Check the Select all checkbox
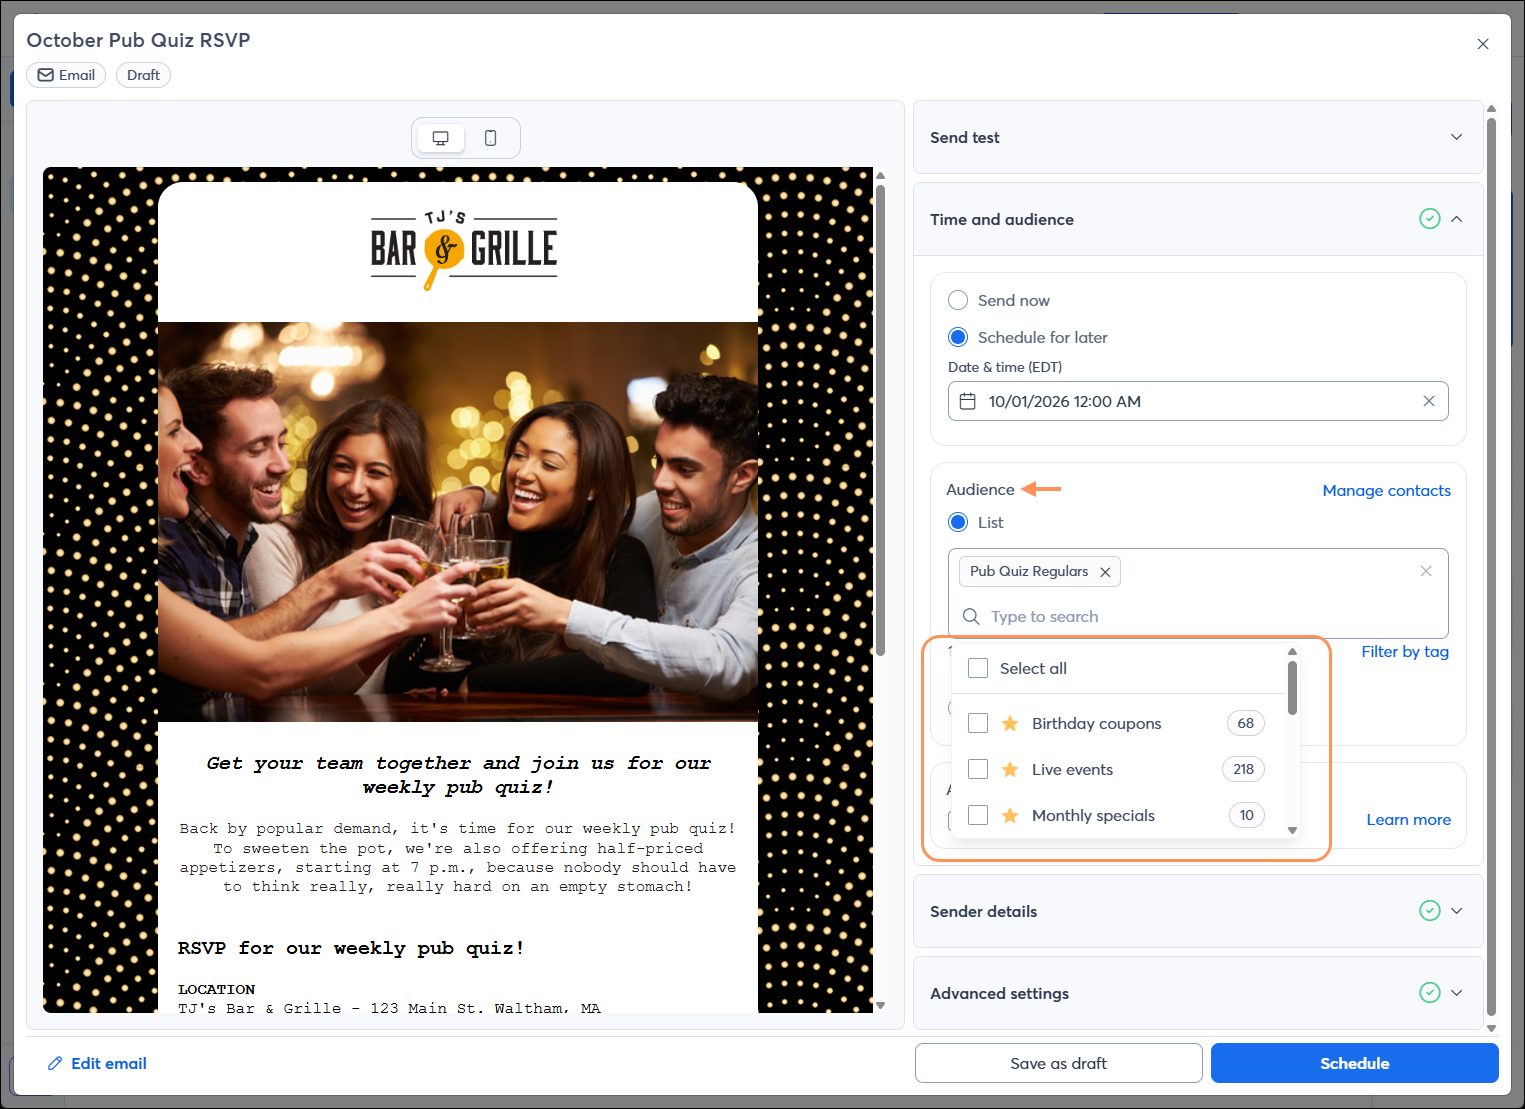Screen dimensions: 1525x1109 [977, 667]
